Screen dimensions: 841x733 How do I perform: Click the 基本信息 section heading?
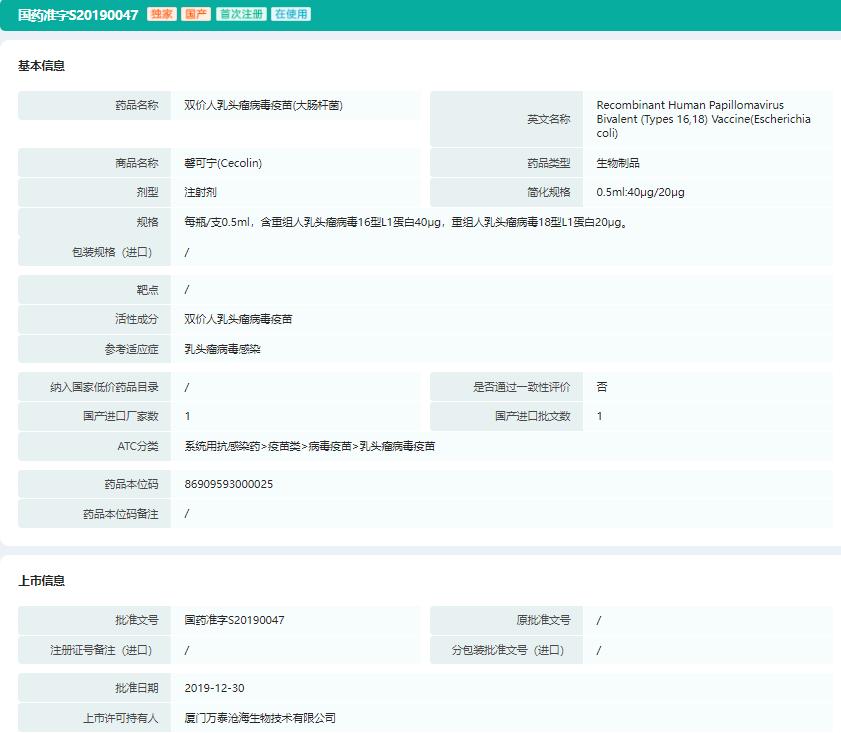42,66
